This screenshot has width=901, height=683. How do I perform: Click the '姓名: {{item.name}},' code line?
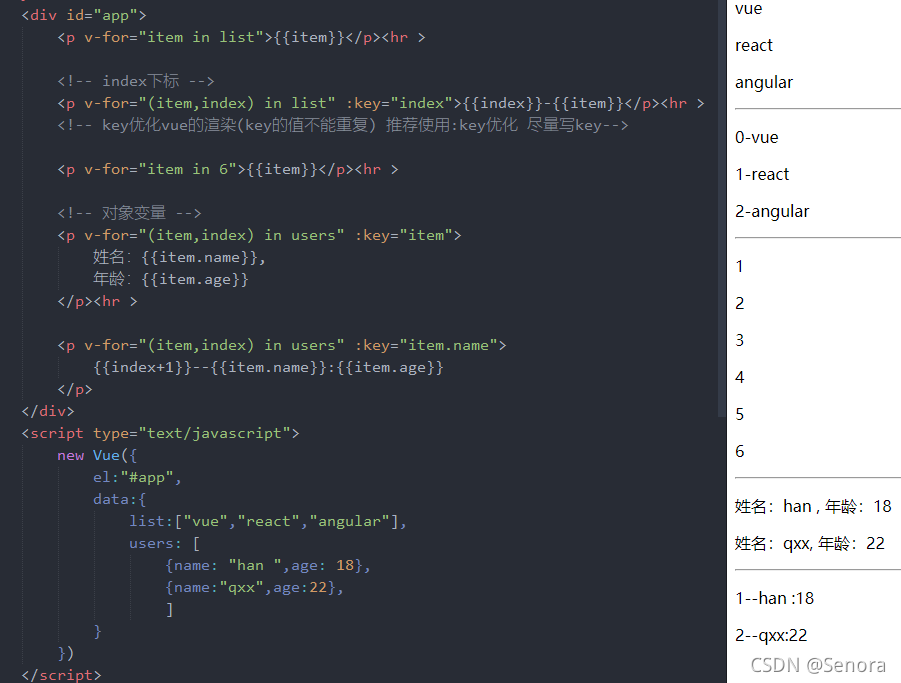pyautogui.click(x=179, y=257)
